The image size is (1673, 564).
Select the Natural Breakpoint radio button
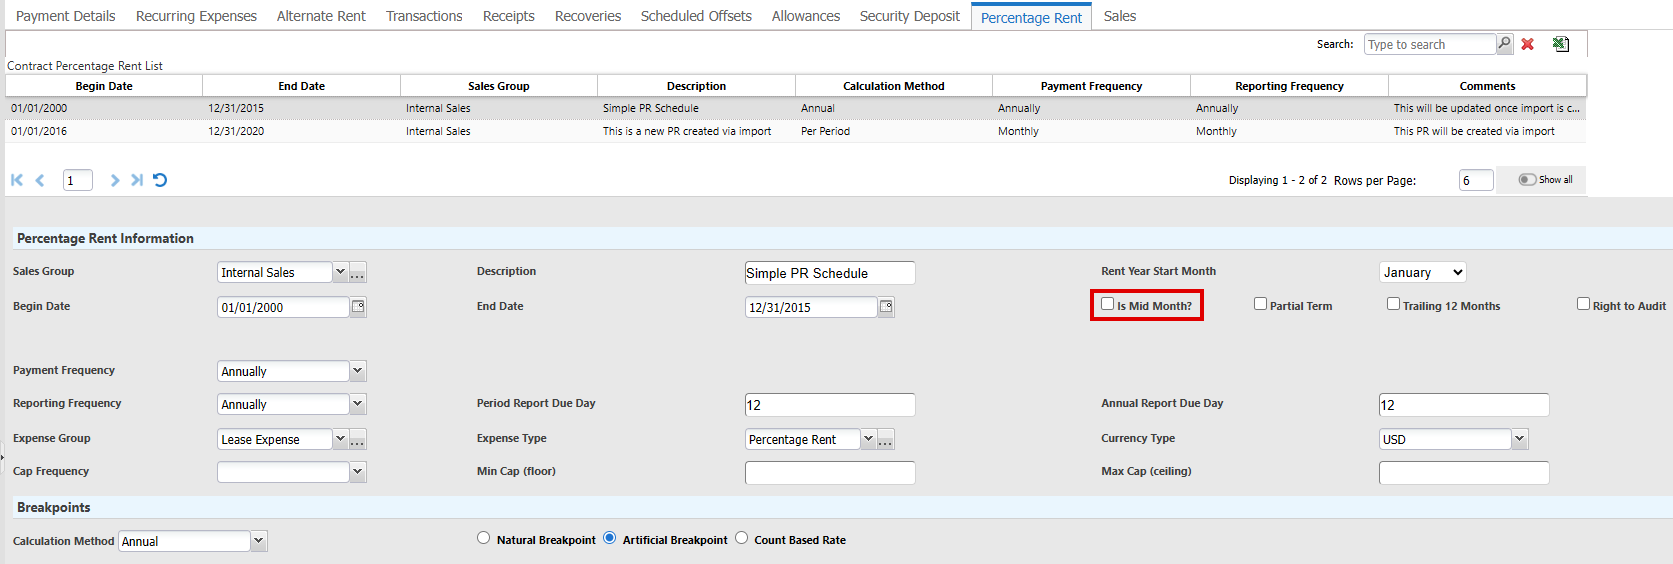(484, 538)
